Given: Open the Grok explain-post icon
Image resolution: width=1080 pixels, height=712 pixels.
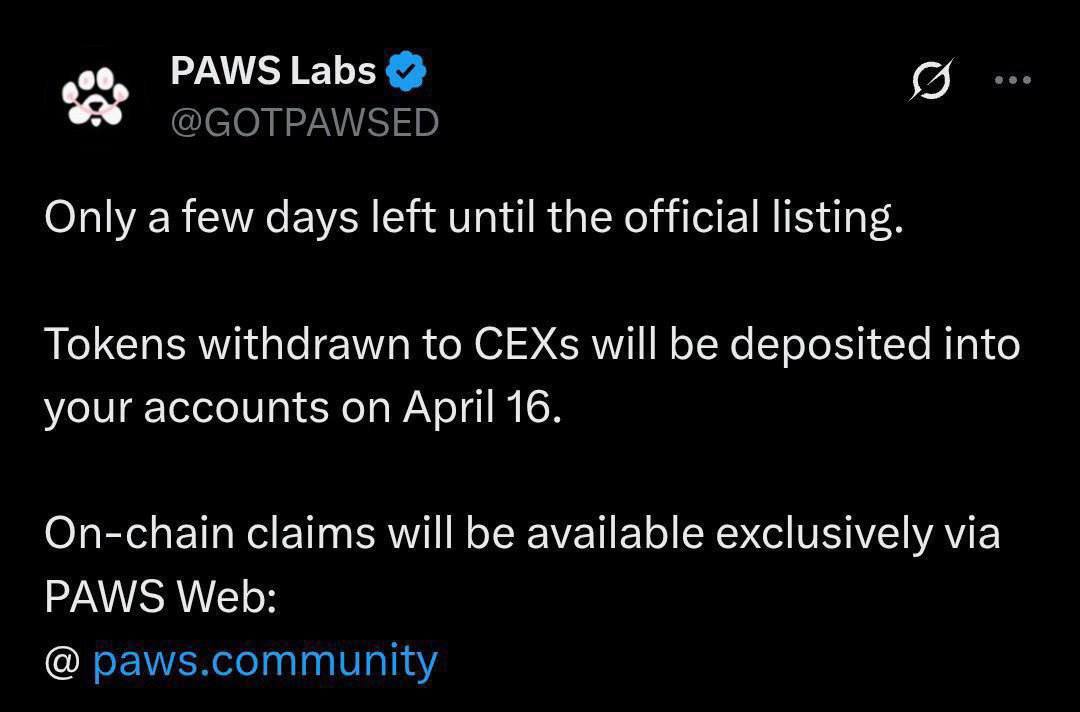Looking at the screenshot, I should pos(932,80).
